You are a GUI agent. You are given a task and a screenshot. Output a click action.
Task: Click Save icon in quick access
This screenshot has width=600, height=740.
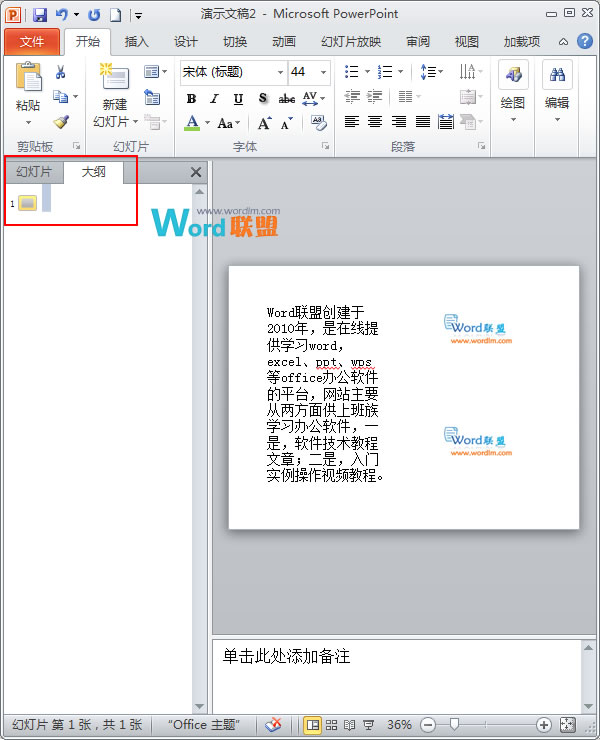click(x=40, y=15)
